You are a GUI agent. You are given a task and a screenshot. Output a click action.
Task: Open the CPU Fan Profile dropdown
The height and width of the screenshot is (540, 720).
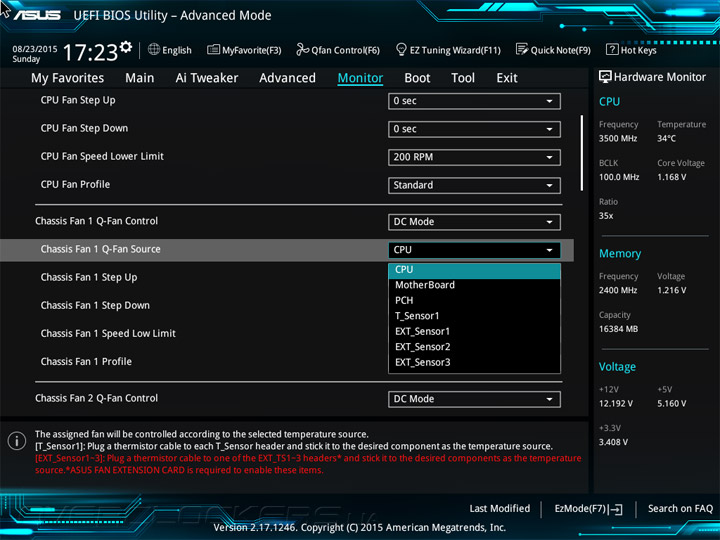[x=474, y=185]
